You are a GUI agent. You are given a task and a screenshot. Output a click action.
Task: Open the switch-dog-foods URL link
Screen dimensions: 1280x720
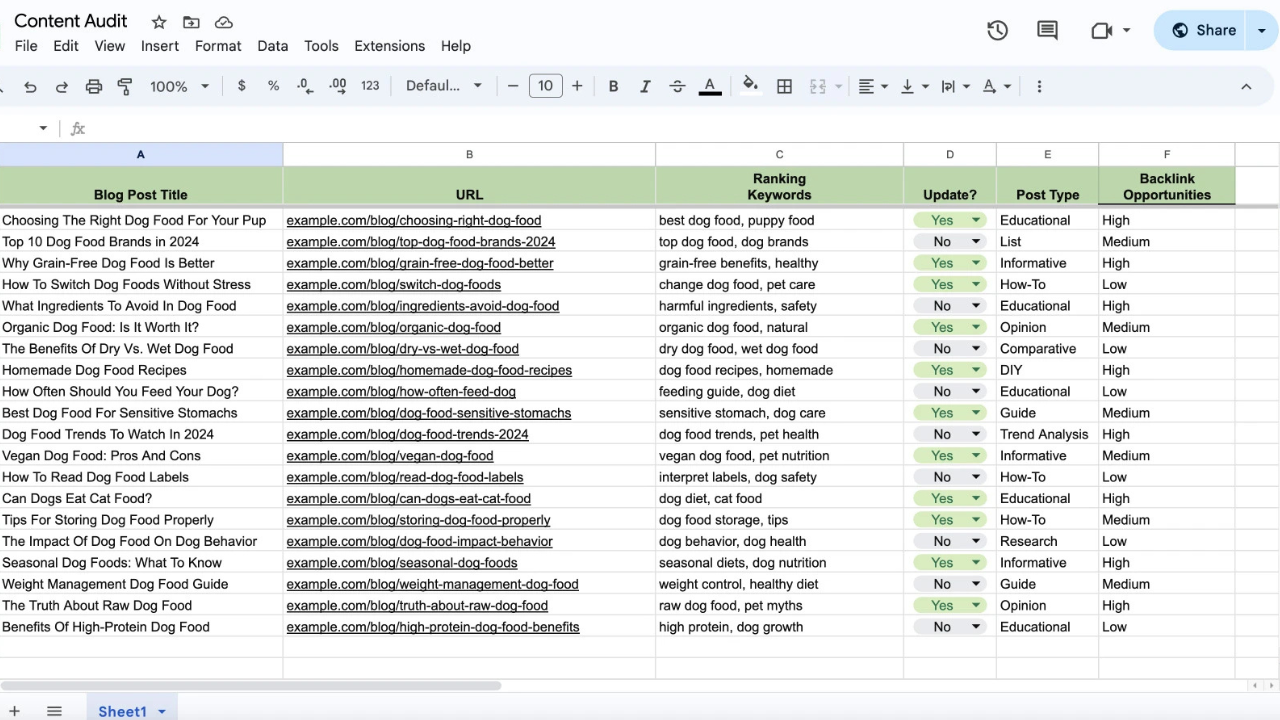(394, 284)
